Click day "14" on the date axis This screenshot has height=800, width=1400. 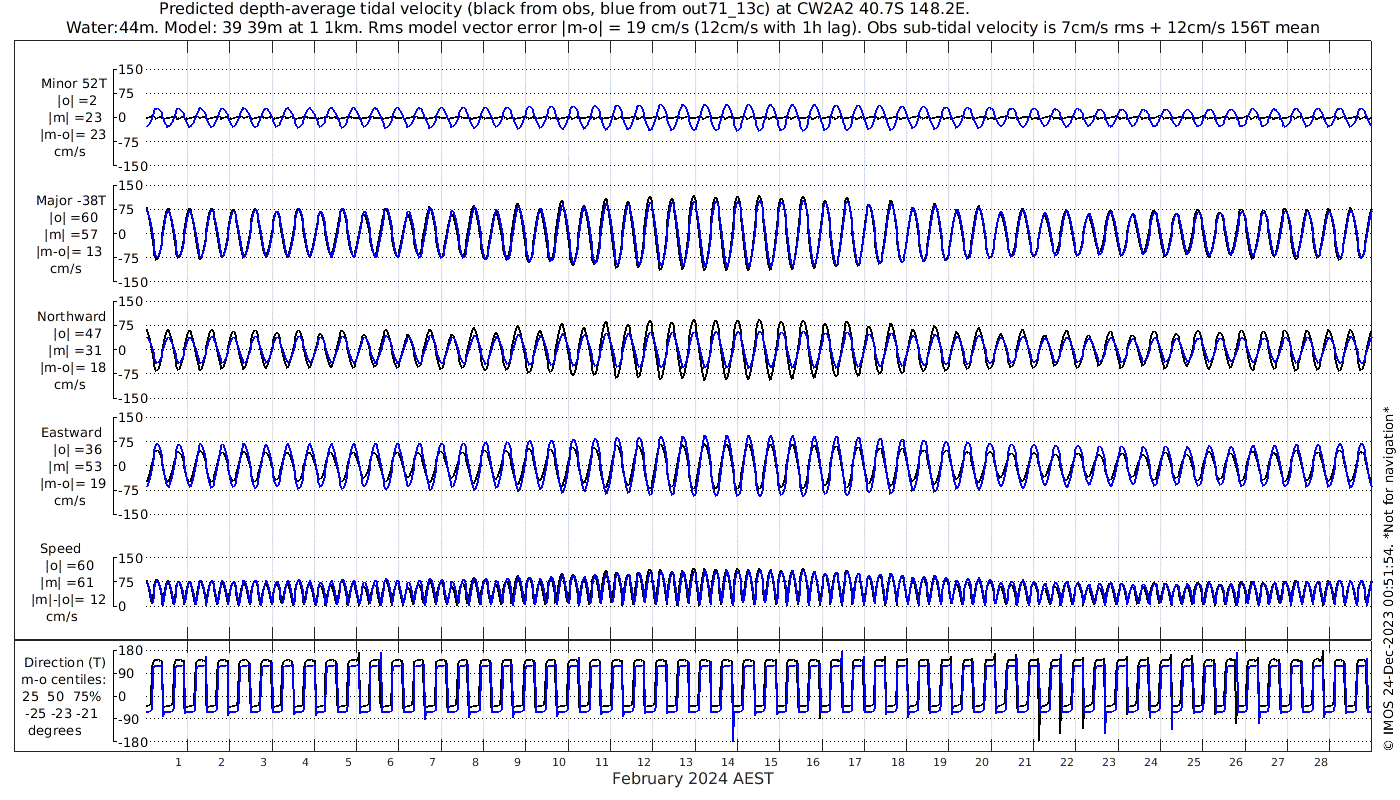[x=728, y=762]
